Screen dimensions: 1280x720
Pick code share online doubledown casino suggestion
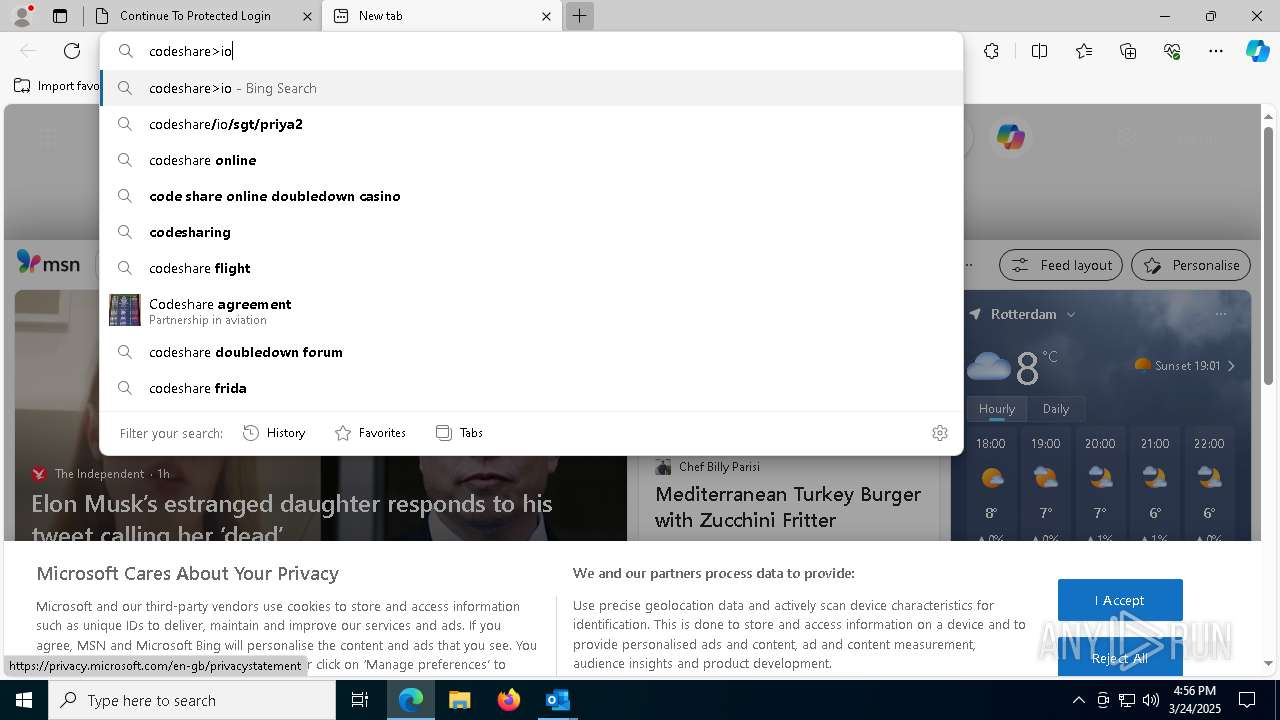[x=531, y=196]
